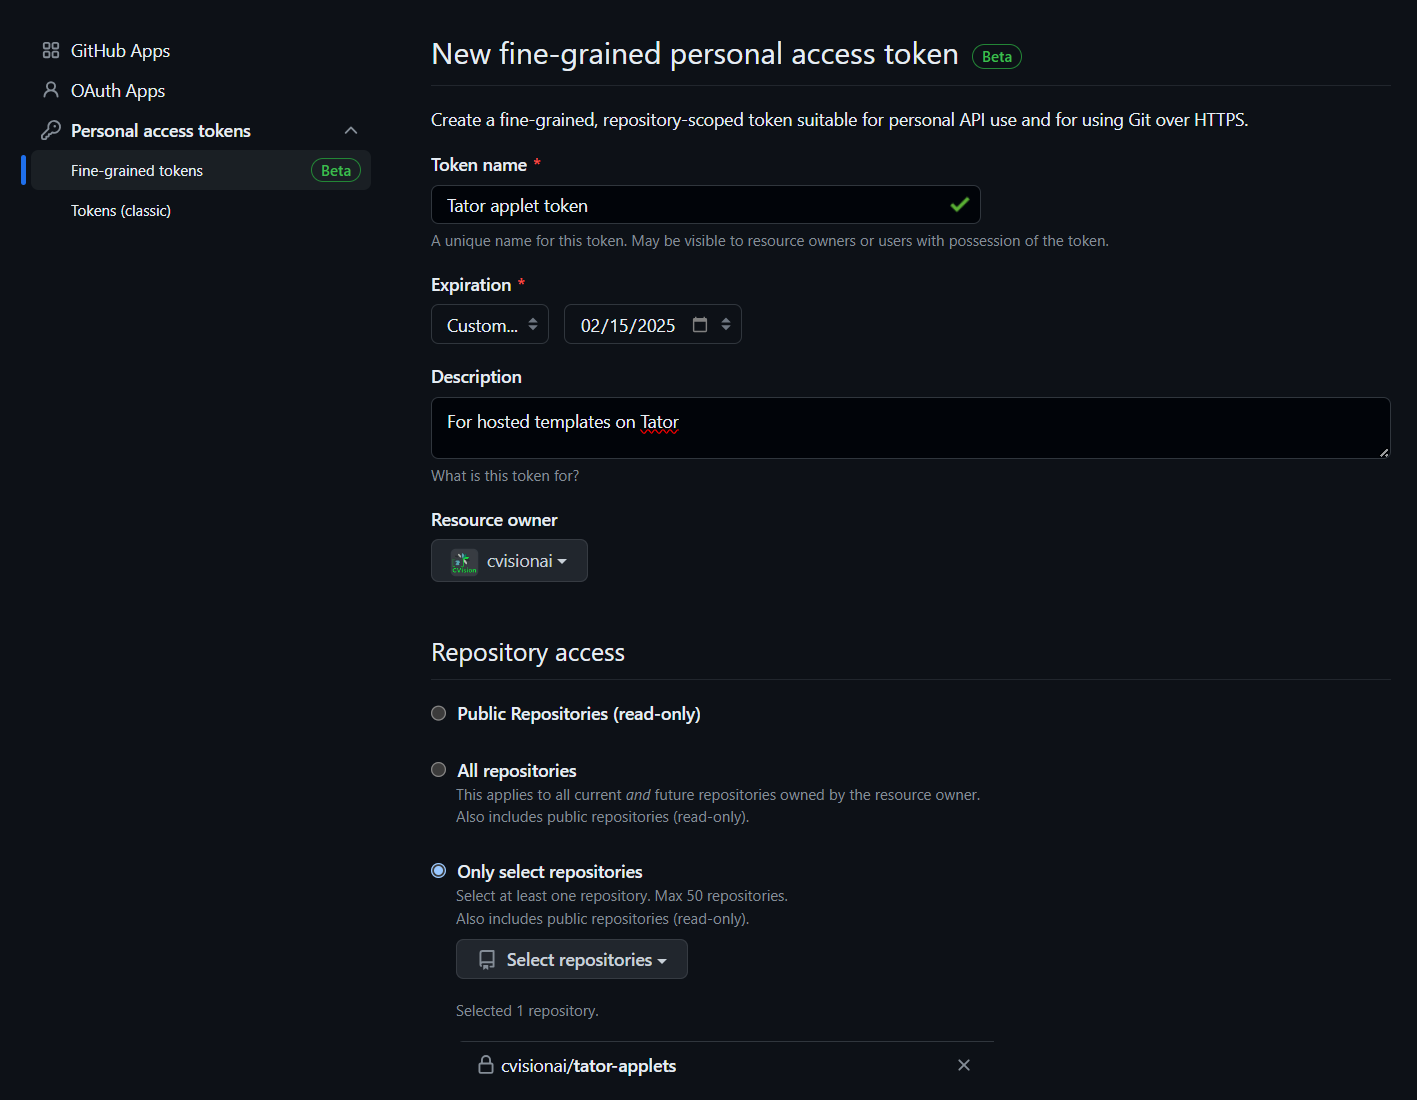This screenshot has width=1417, height=1100.
Task: Choose the All repositories radio option
Action: 438,769
